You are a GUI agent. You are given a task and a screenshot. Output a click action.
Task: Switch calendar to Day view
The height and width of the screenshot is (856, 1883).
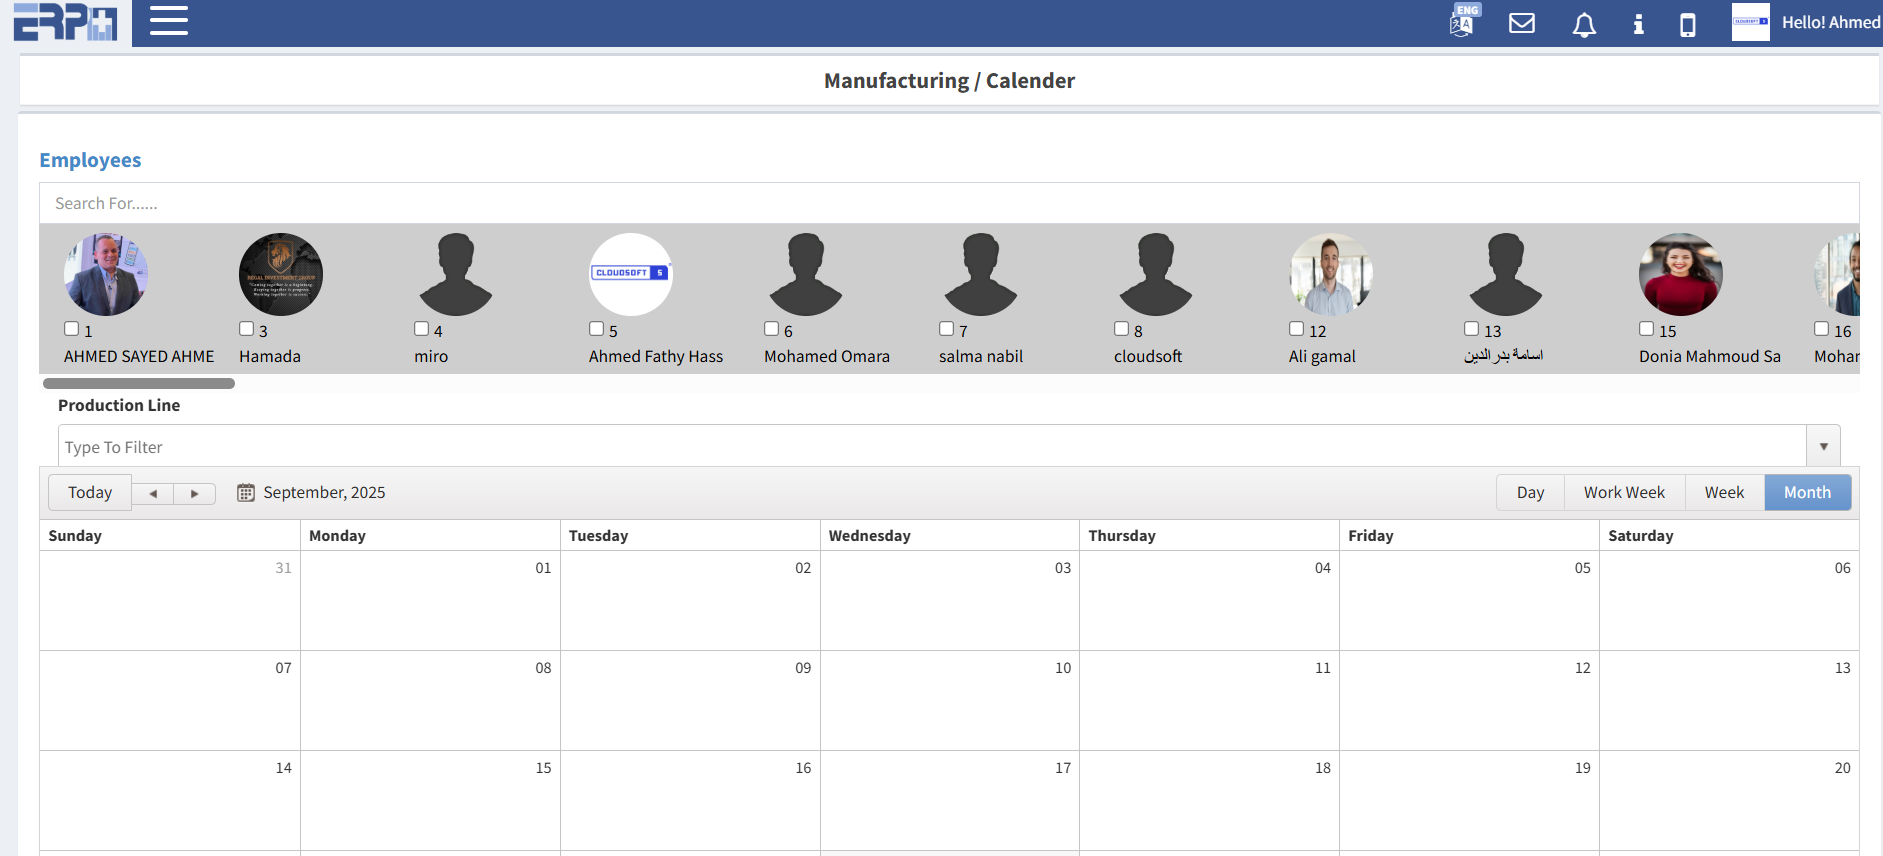click(x=1529, y=493)
